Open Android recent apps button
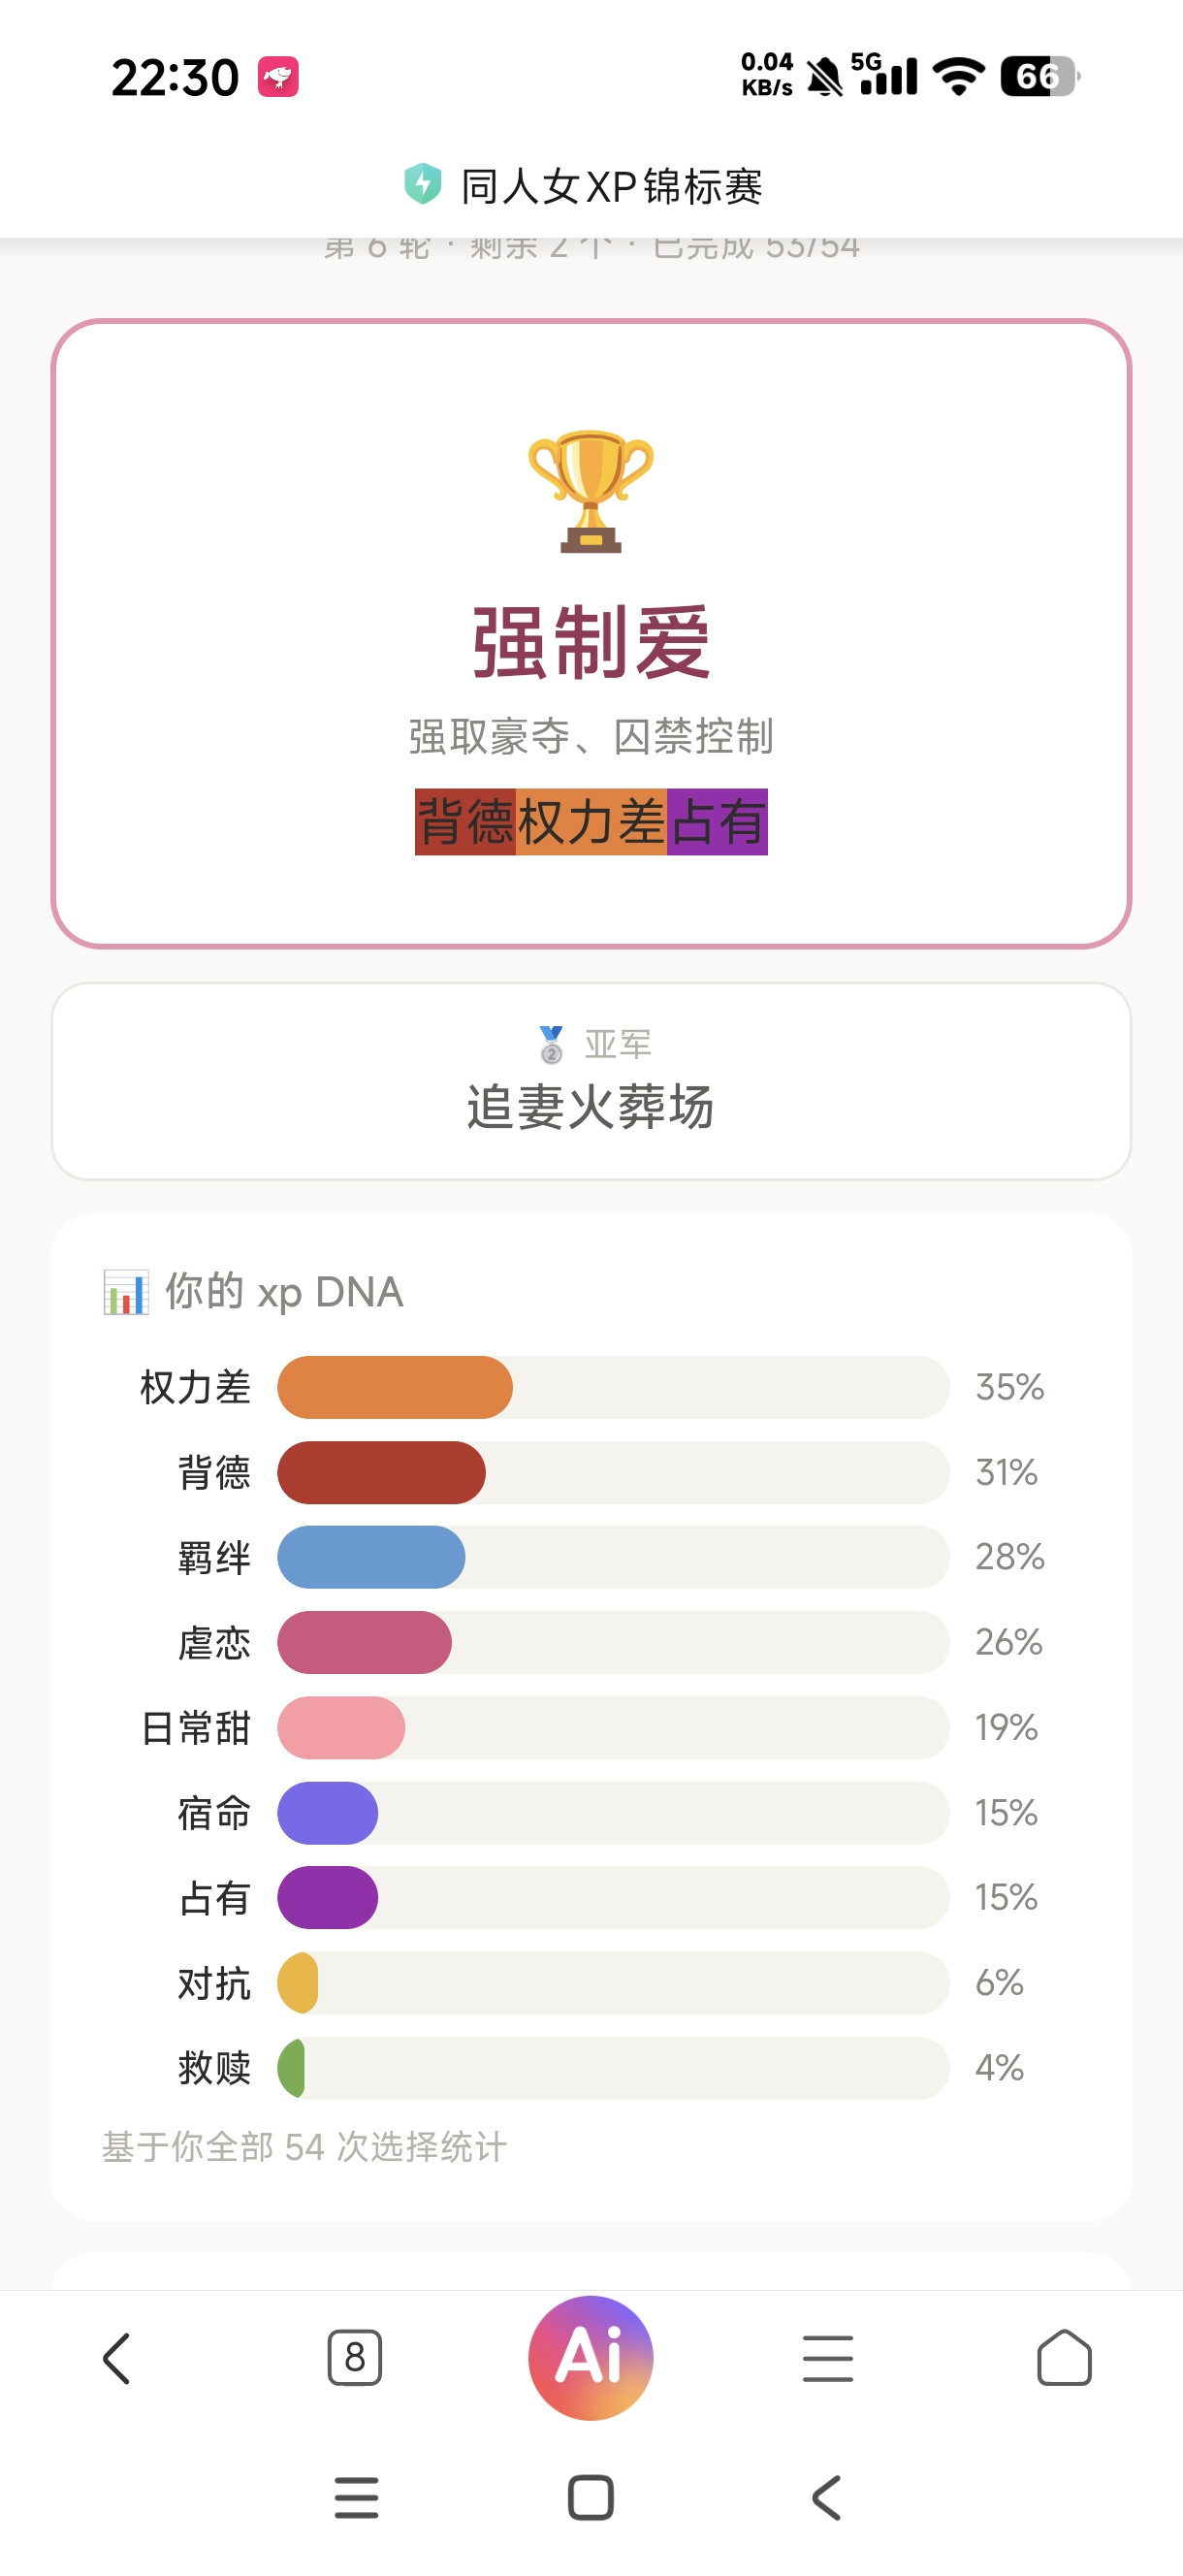Image resolution: width=1183 pixels, height=2576 pixels. pyautogui.click(x=356, y=2498)
